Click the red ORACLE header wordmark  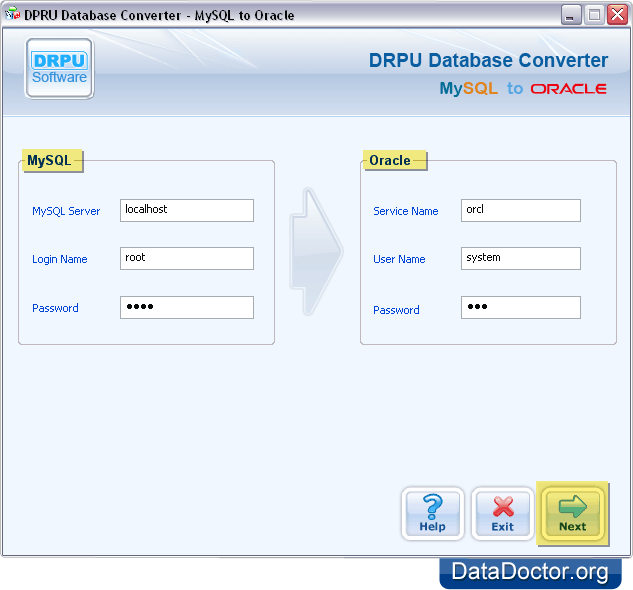pos(568,89)
